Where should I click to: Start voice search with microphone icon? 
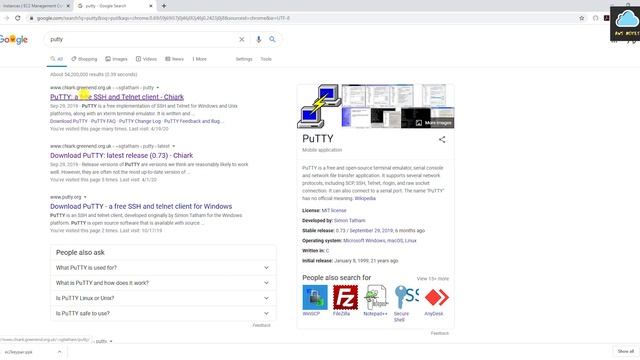[258, 40]
